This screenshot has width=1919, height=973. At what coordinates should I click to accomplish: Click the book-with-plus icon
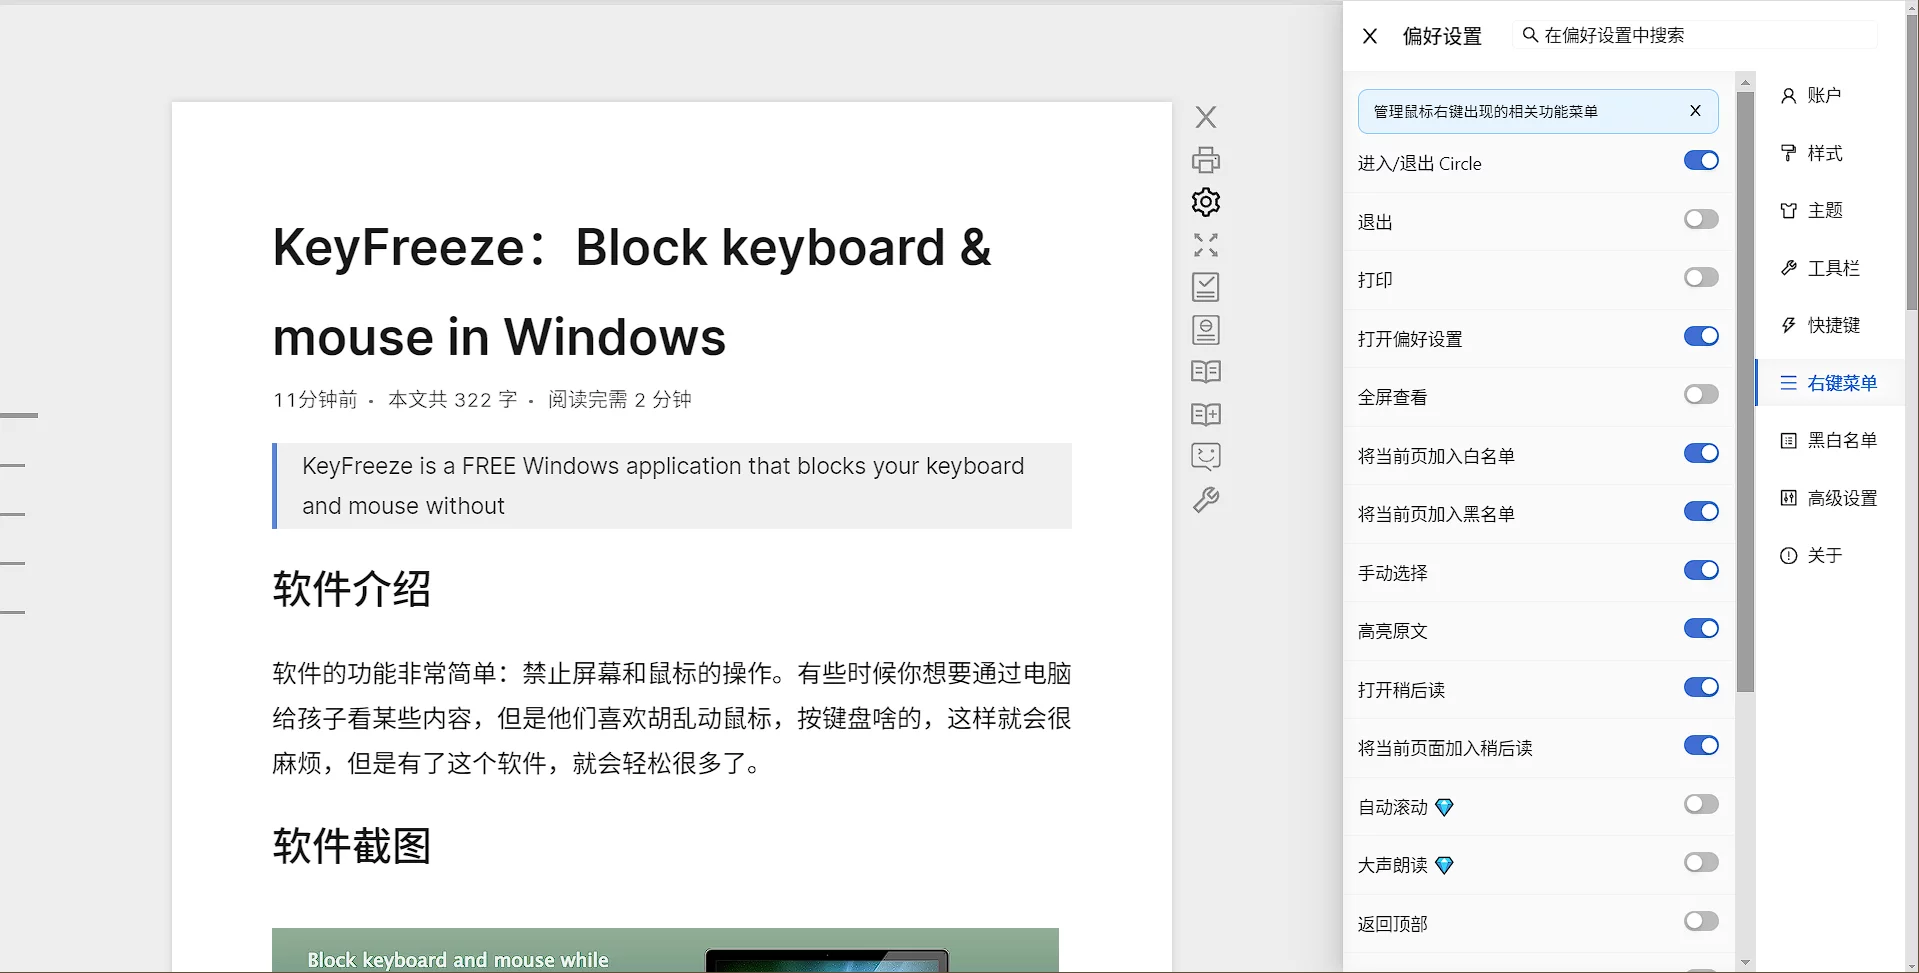(x=1205, y=414)
